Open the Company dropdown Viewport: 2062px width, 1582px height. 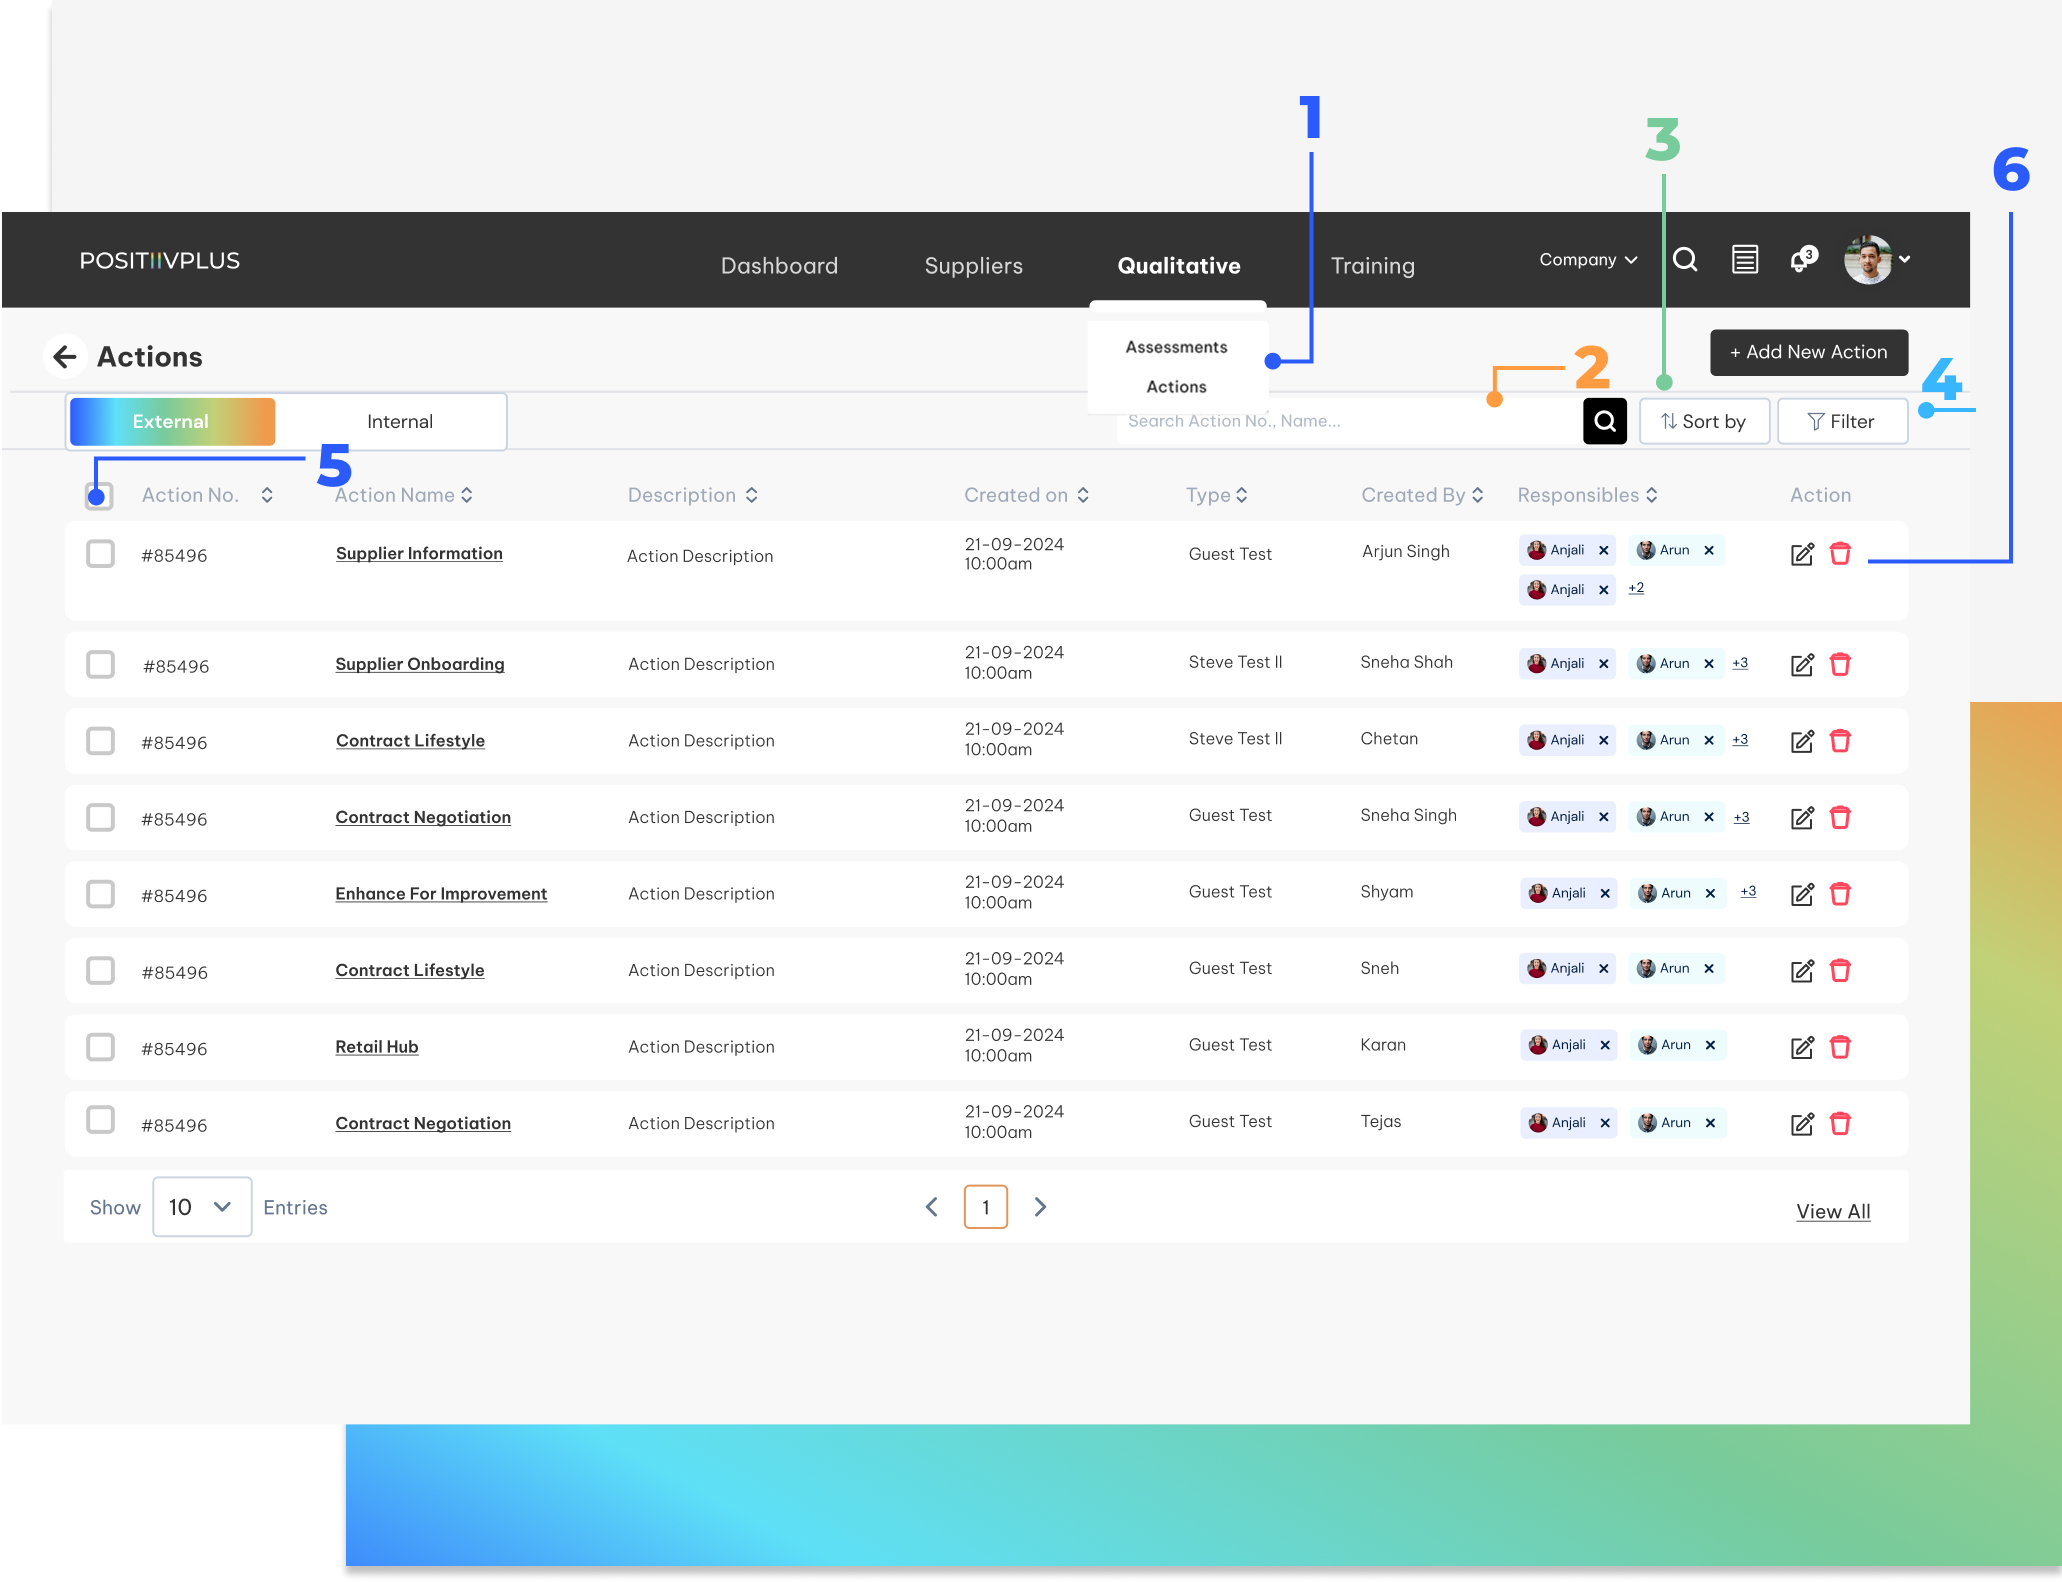coord(1587,260)
